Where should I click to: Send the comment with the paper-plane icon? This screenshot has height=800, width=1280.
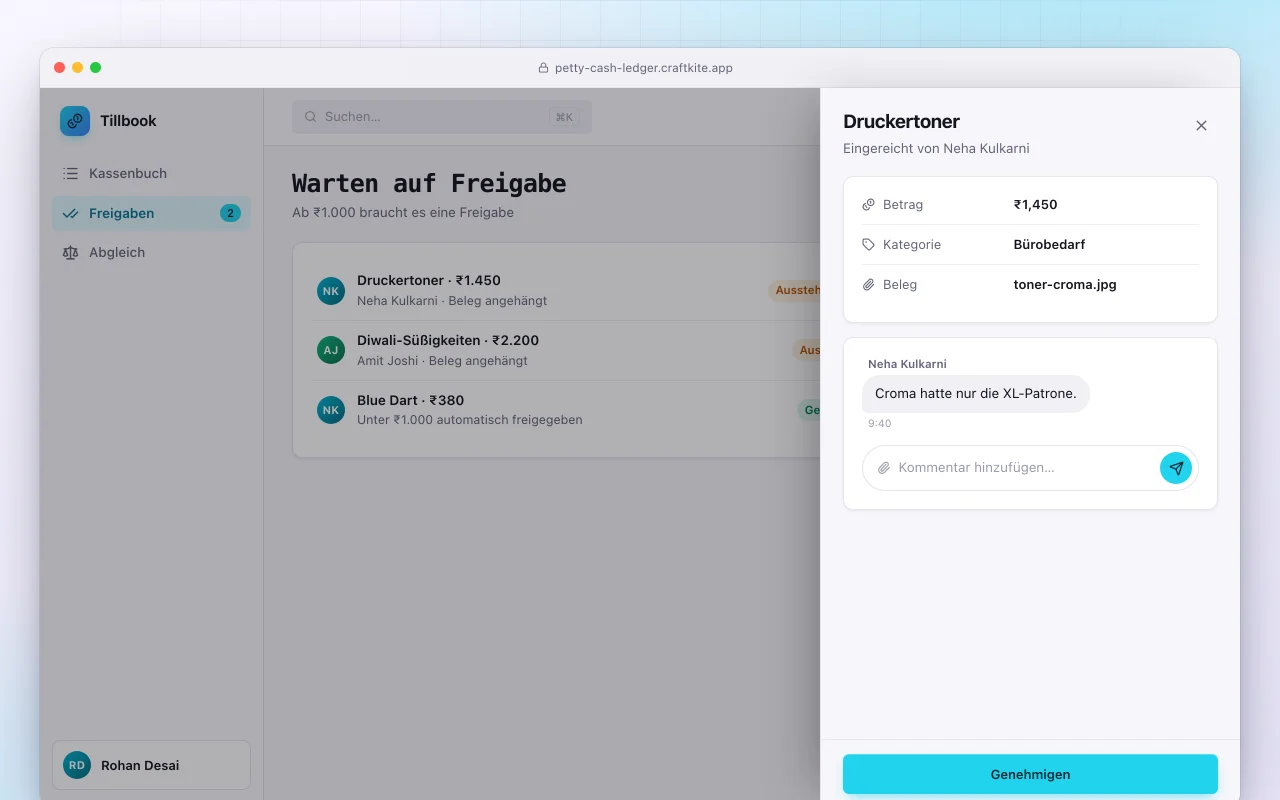pos(1176,468)
